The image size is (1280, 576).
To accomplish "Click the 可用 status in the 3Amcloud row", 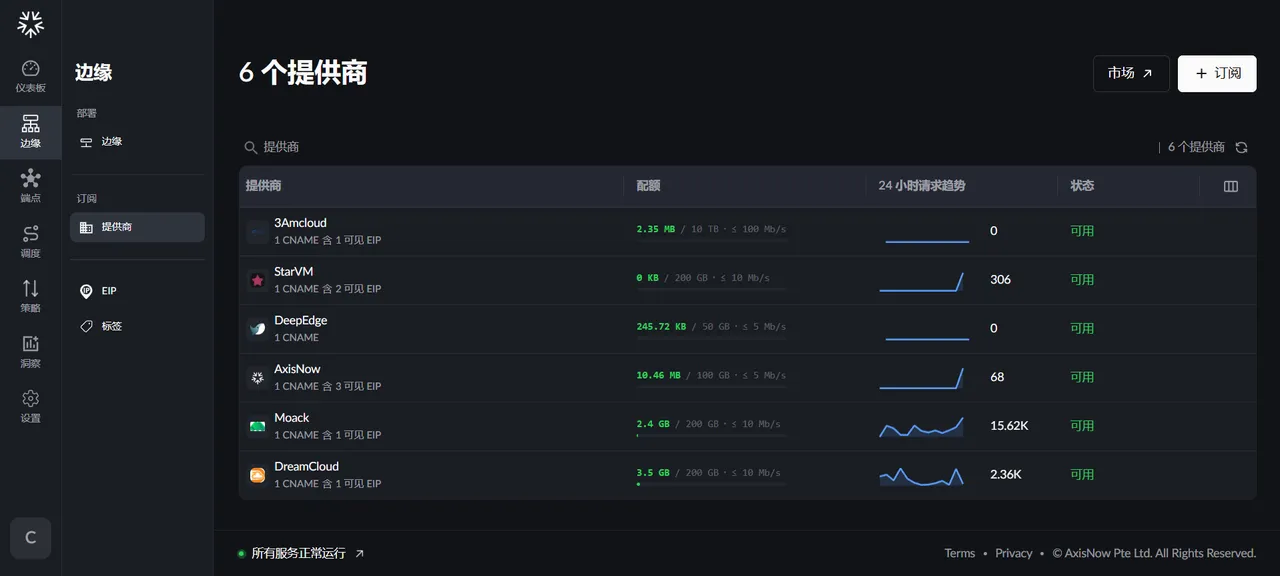I will [1082, 231].
